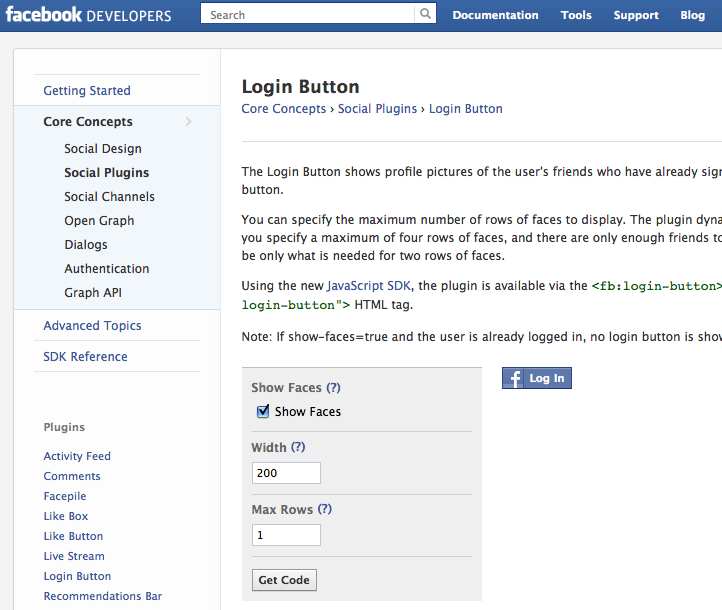
Task: Open the Max Rows help question mark
Action: tap(325, 510)
